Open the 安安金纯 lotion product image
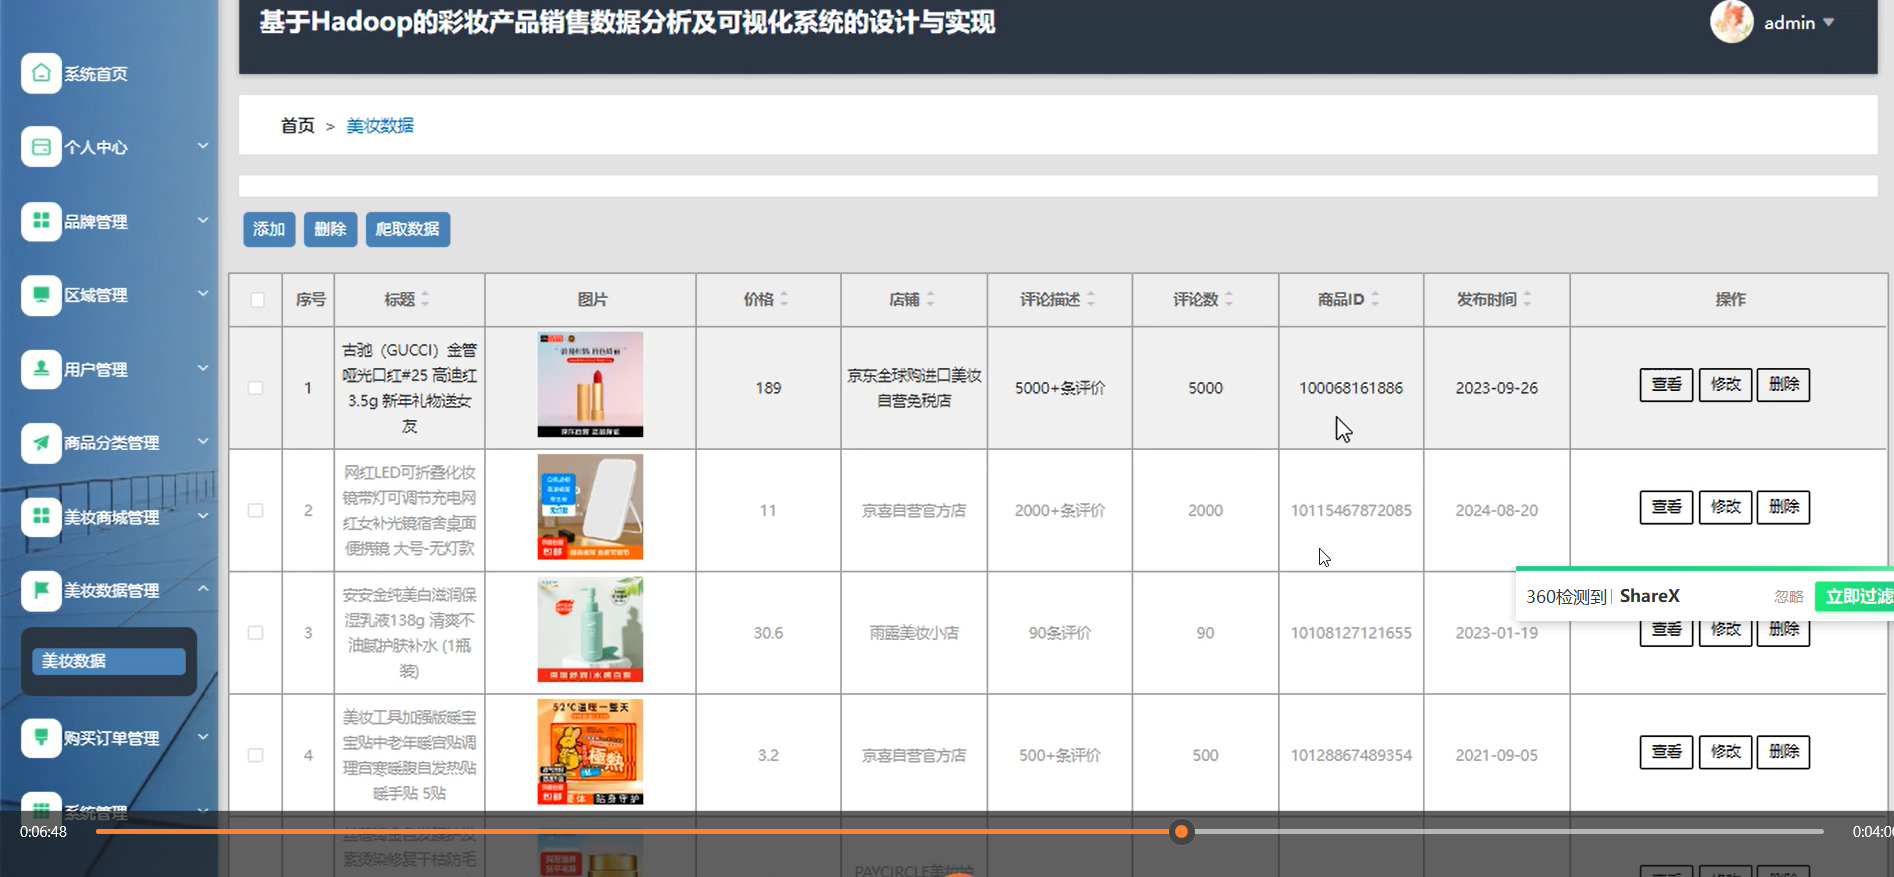The width and height of the screenshot is (1894, 877). [590, 630]
